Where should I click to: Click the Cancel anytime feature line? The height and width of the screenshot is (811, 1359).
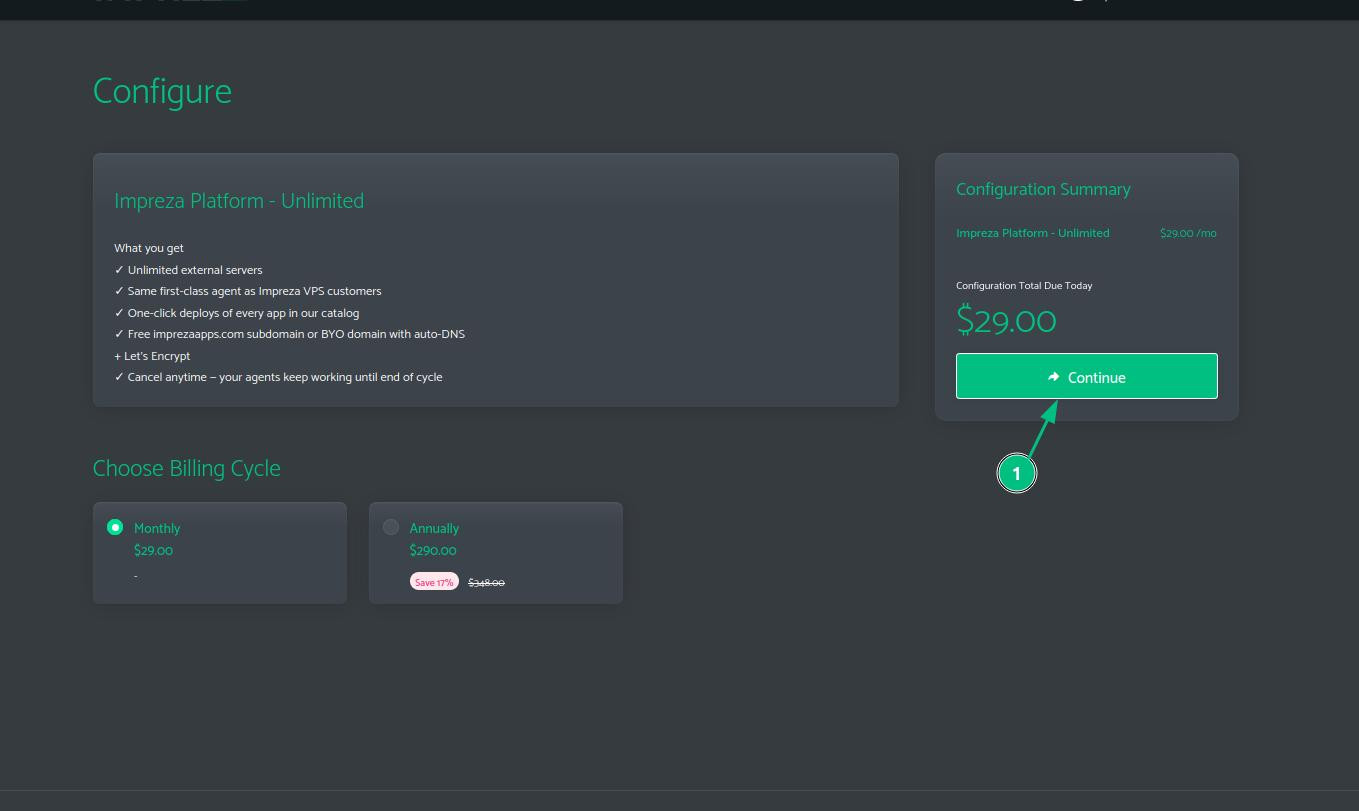(x=278, y=377)
